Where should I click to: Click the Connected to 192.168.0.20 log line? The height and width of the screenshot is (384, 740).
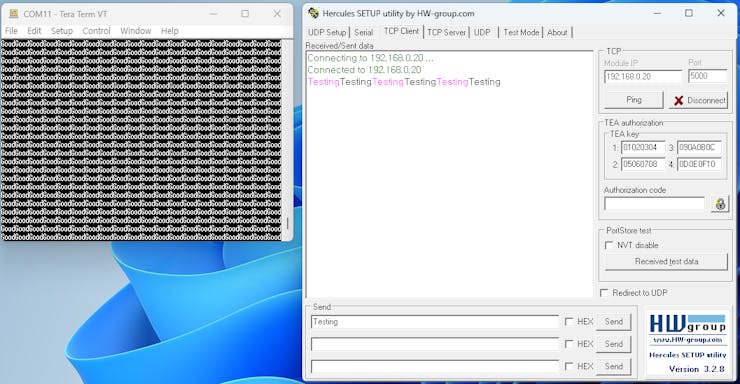[364, 70]
